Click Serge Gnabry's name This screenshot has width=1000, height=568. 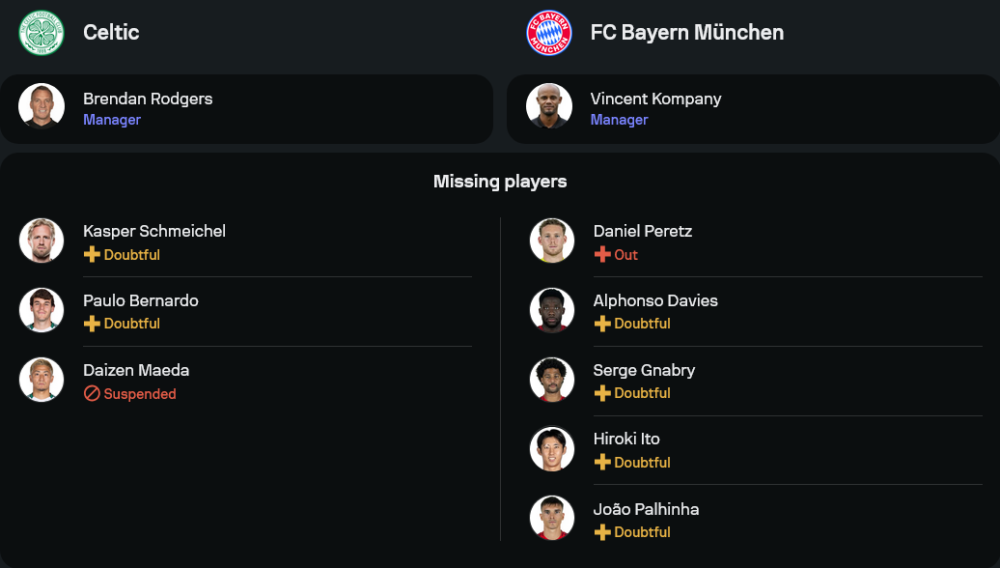pos(644,370)
